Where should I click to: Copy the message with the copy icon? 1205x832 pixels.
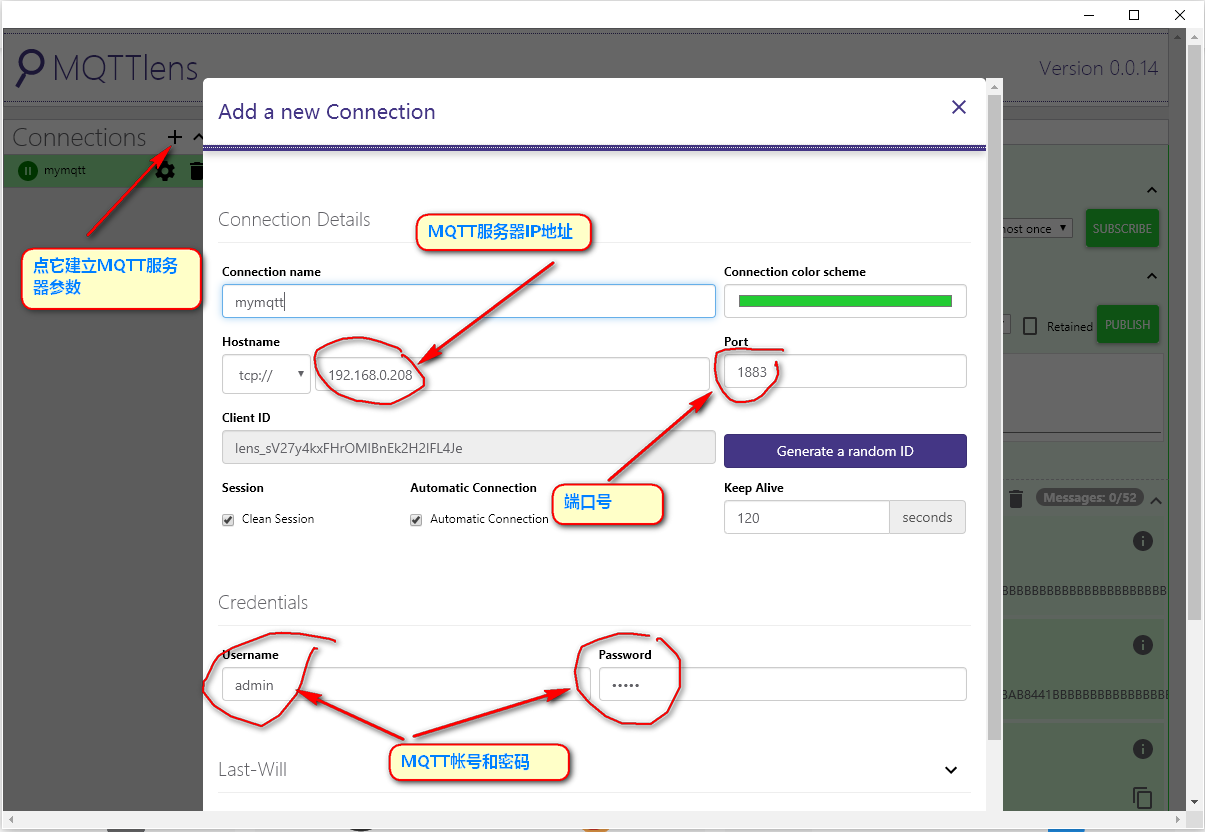[1143, 797]
